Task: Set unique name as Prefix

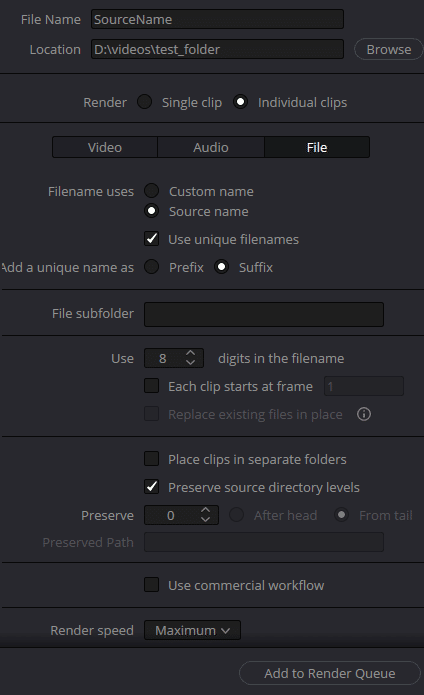Action: point(152,267)
